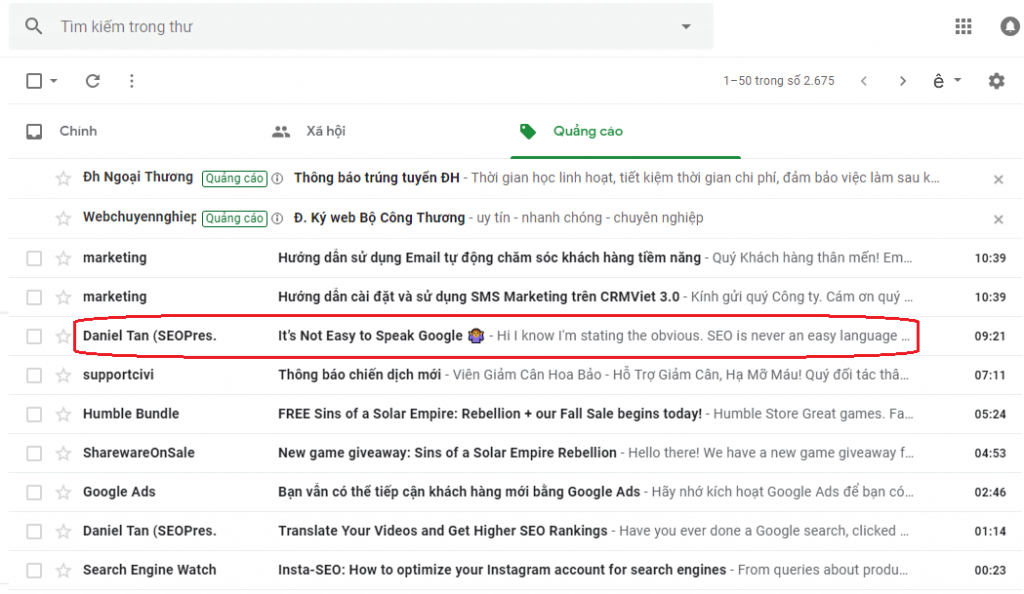Screen dimensions: 1024x594
Task: Open the notifications bell icon
Action: click(1010, 26)
